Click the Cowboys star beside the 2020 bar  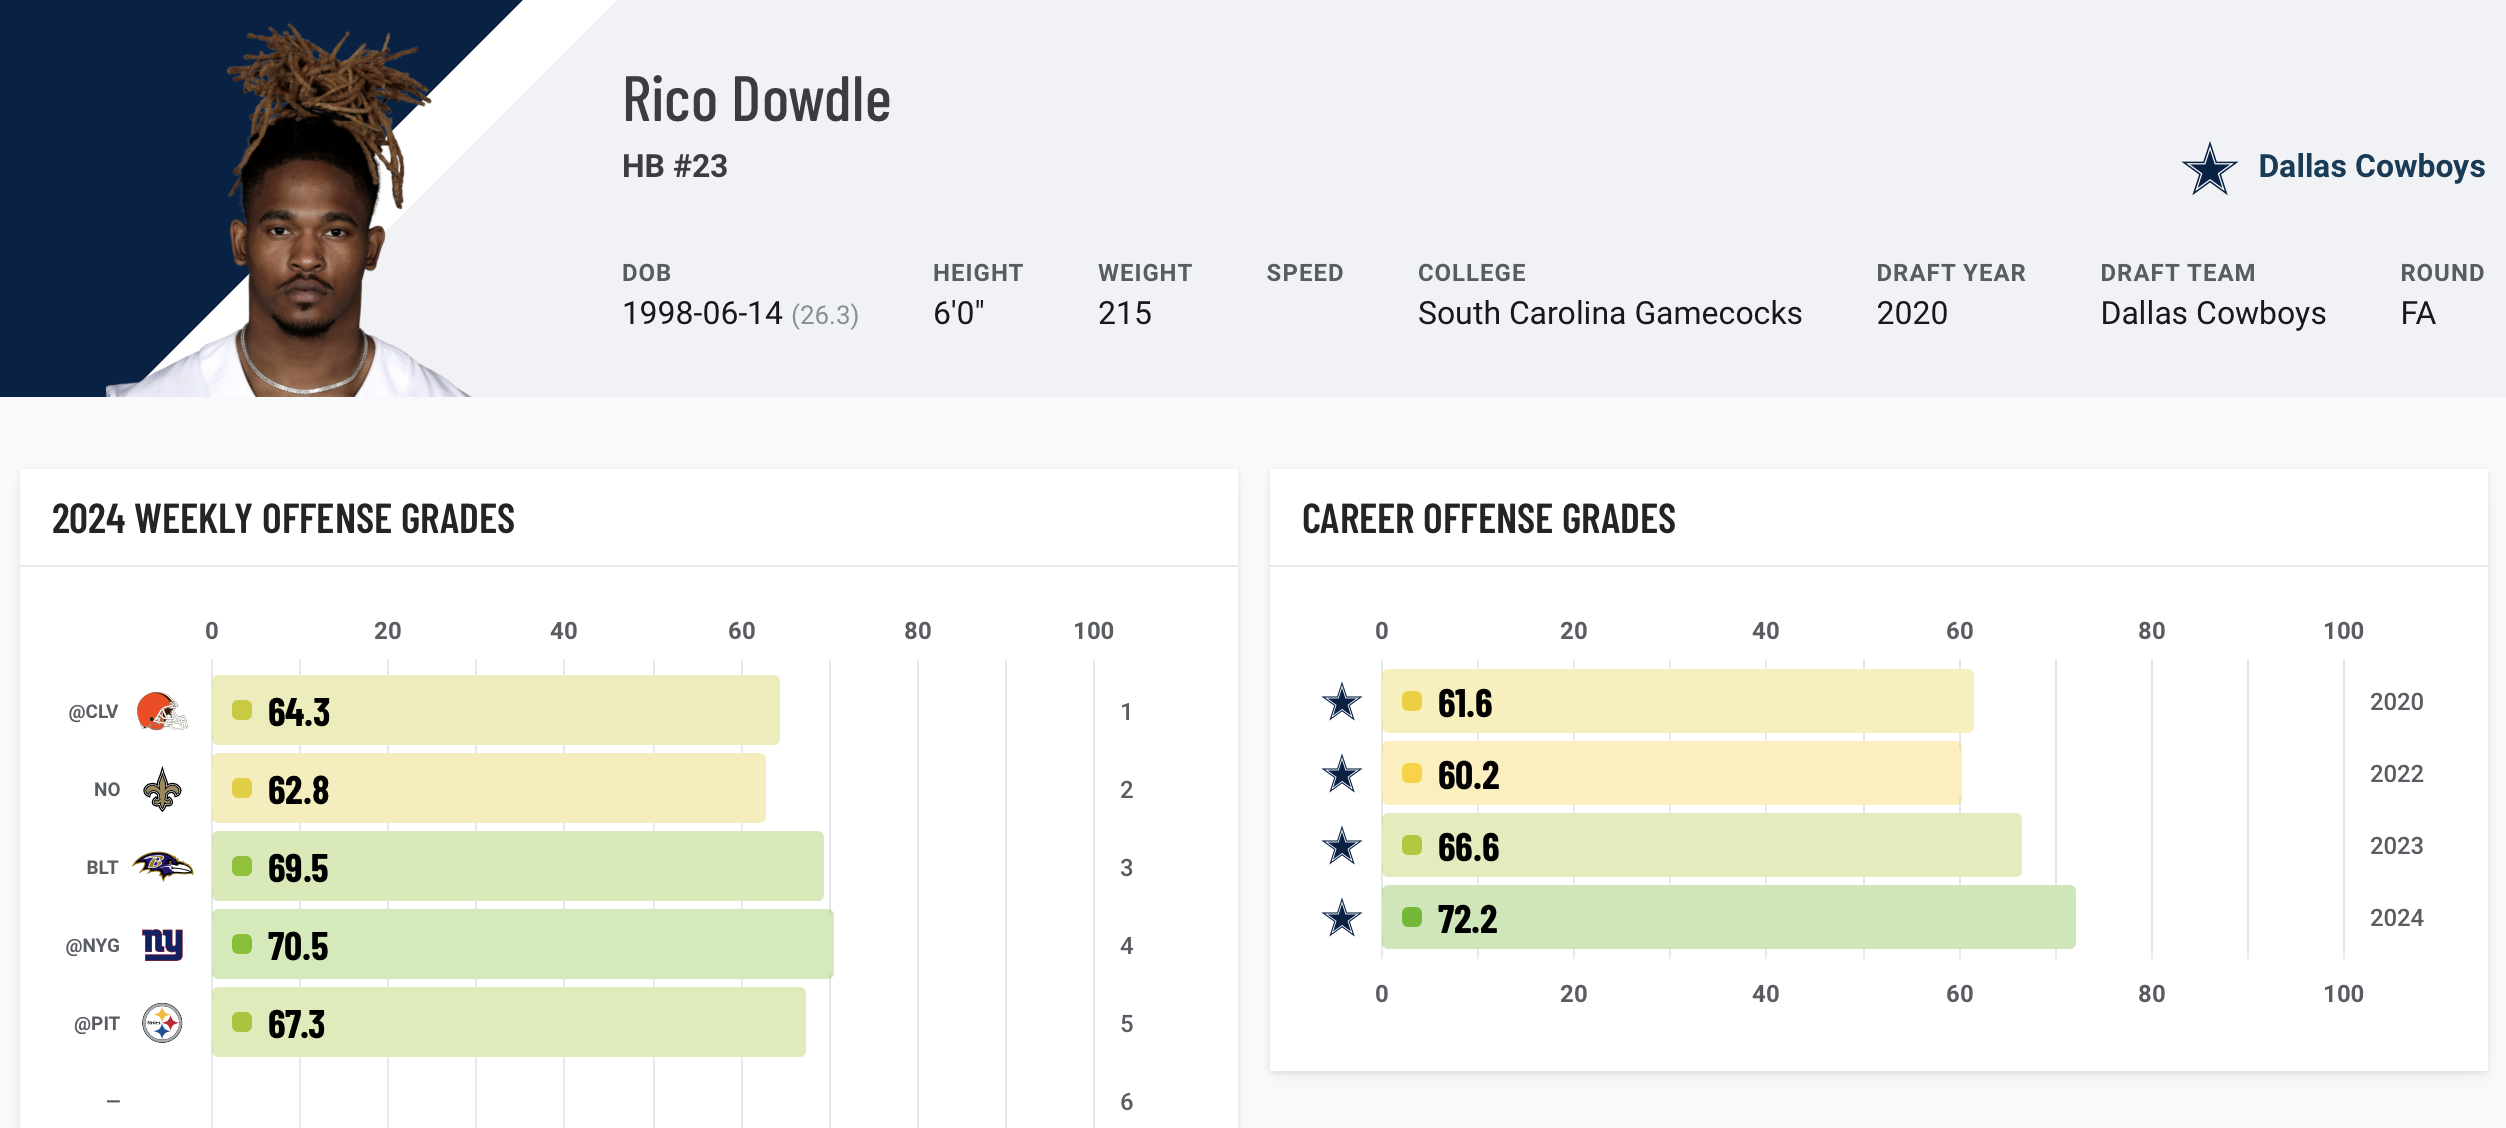[x=1341, y=702]
